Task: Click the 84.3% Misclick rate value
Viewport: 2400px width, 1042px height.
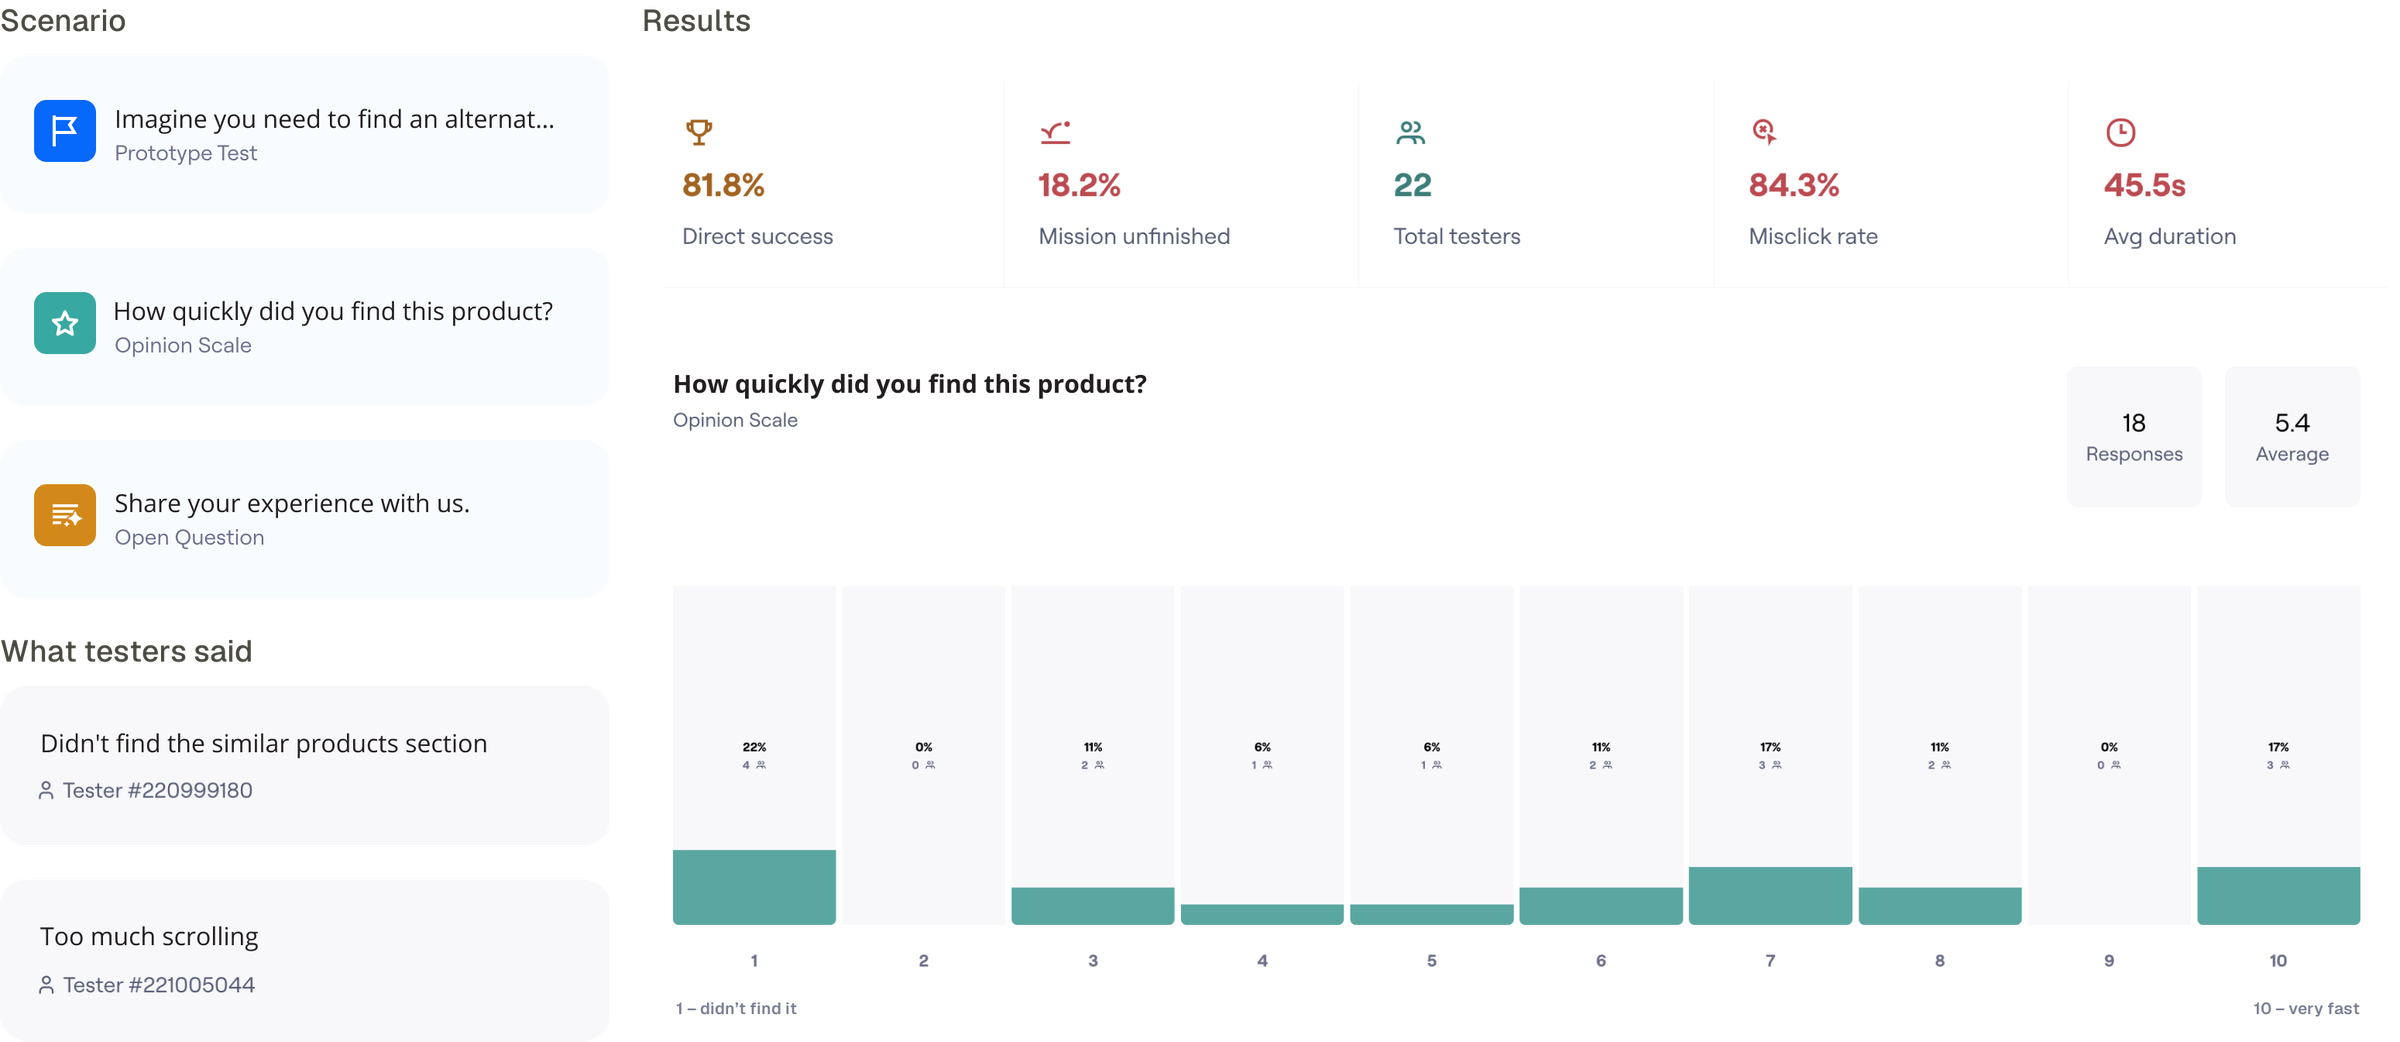Action: [x=1794, y=185]
